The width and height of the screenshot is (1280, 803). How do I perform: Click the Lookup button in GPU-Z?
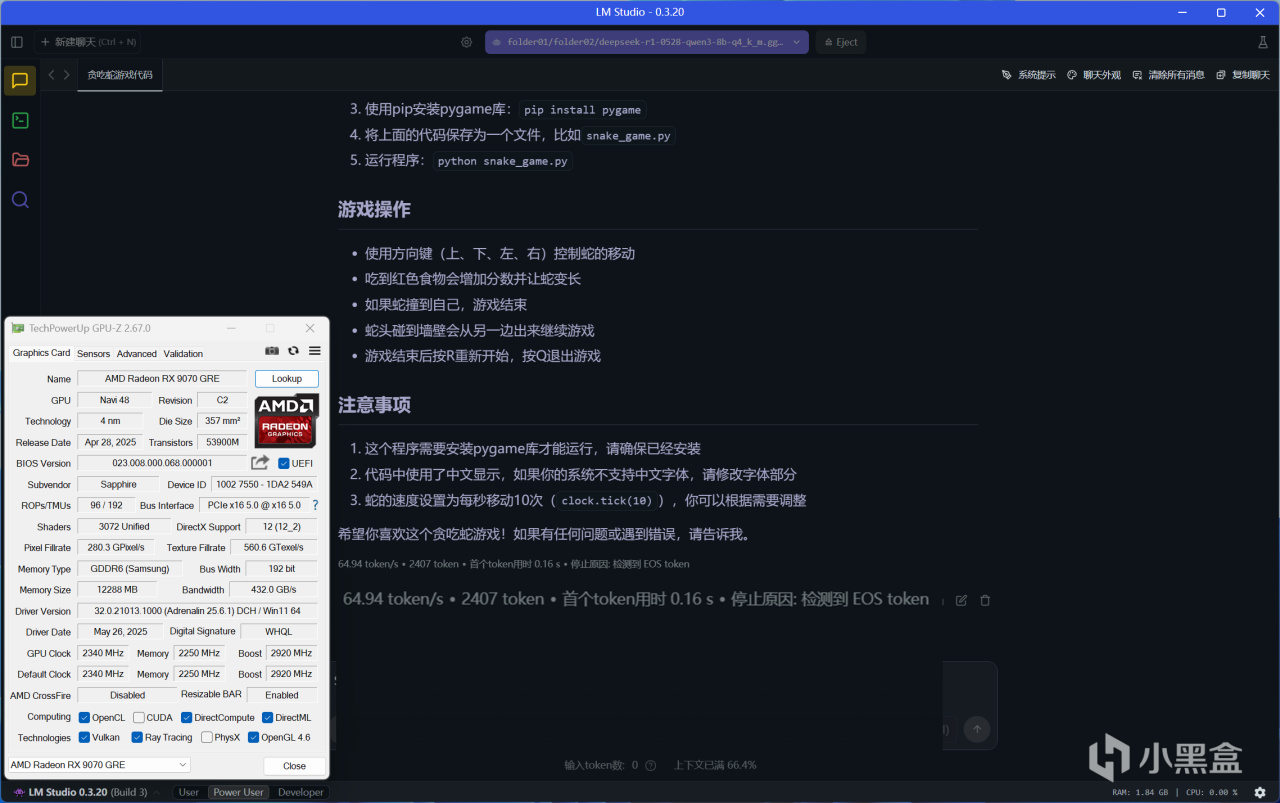pyautogui.click(x=287, y=378)
